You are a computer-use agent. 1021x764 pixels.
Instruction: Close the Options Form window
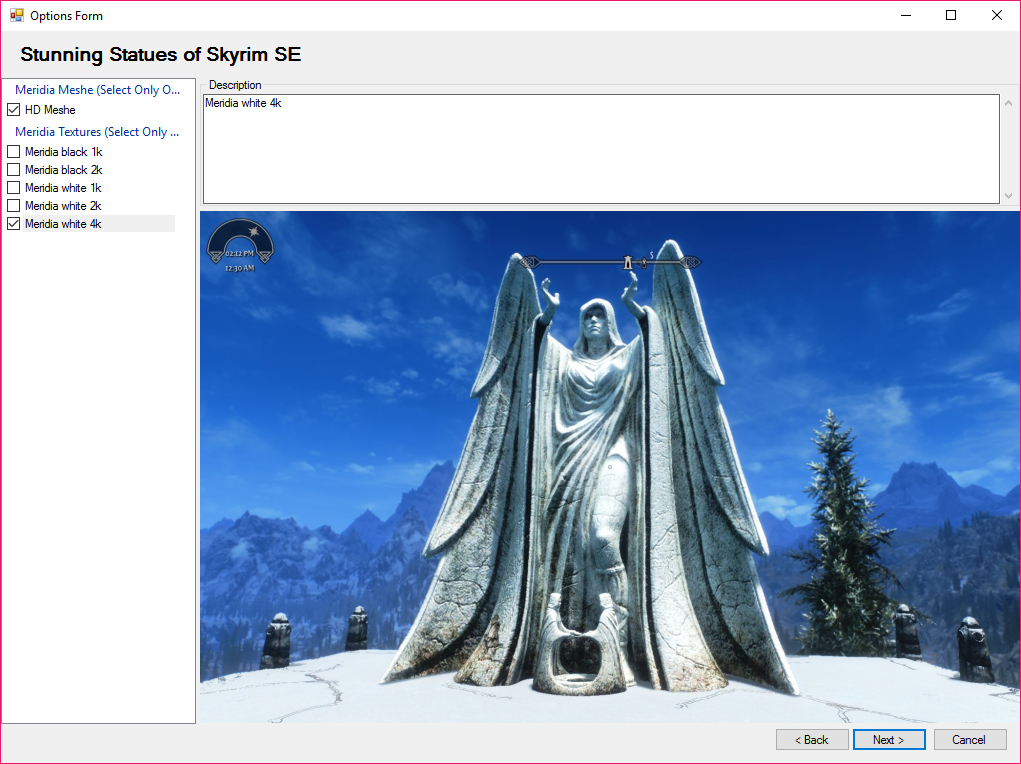click(x=997, y=15)
